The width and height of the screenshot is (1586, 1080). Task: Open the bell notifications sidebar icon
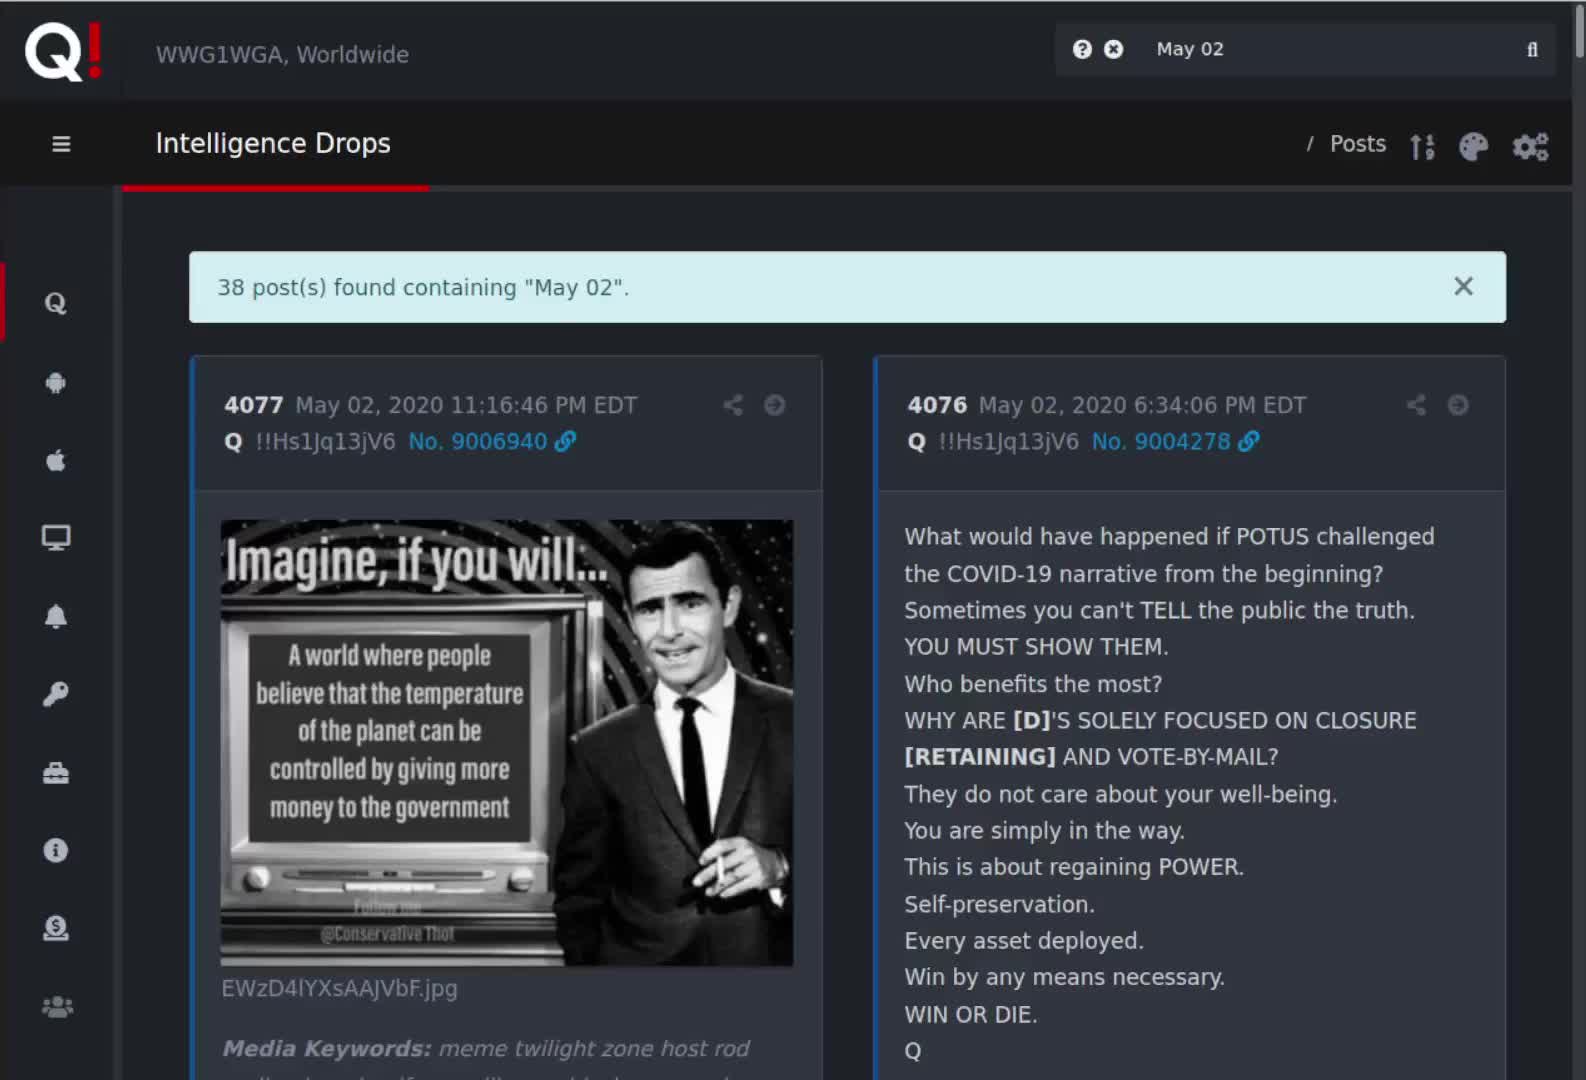click(56, 616)
